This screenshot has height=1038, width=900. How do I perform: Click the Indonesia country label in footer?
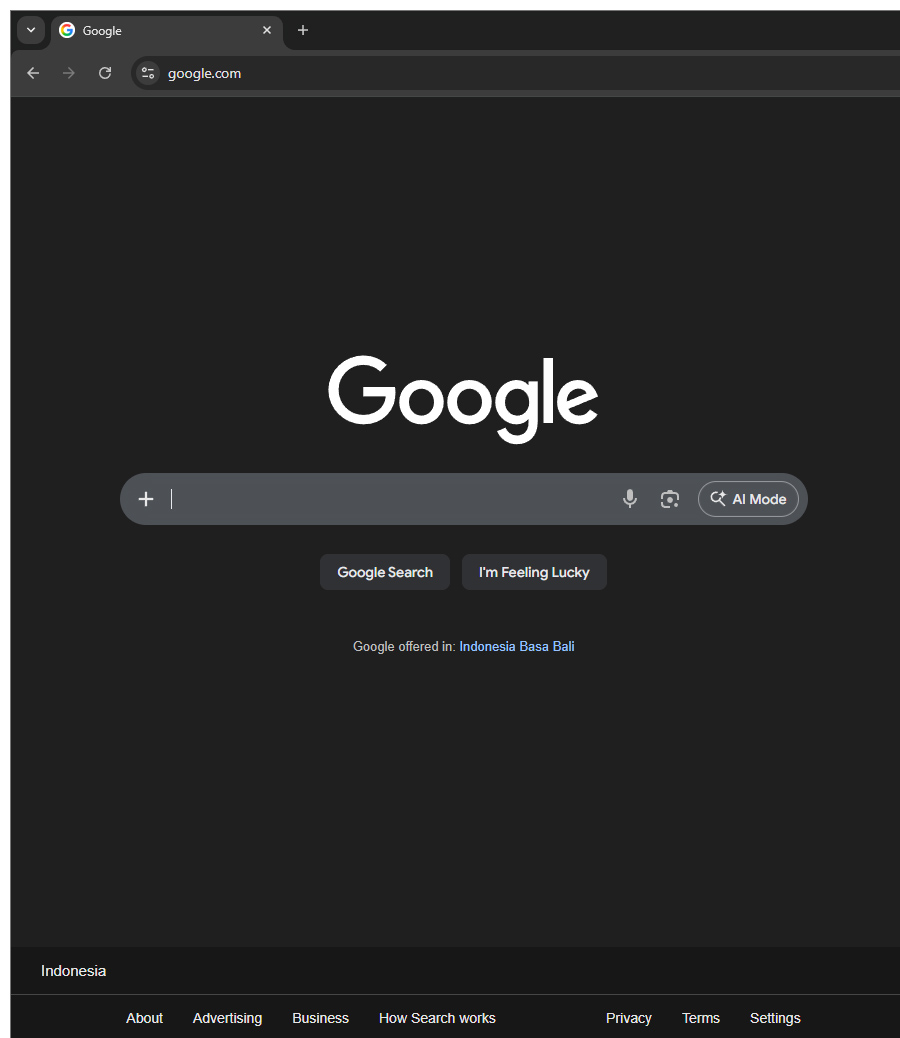(73, 970)
